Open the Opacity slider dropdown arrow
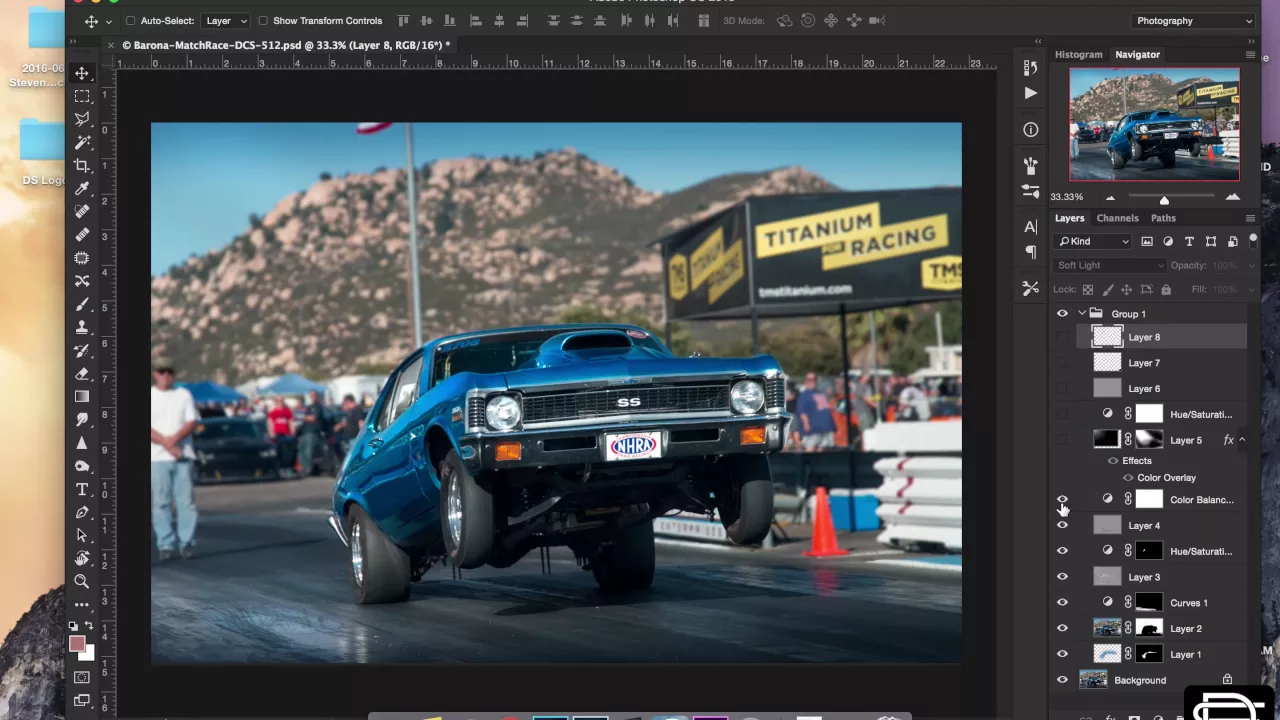Viewport: 1280px width, 720px height. coord(1251,266)
